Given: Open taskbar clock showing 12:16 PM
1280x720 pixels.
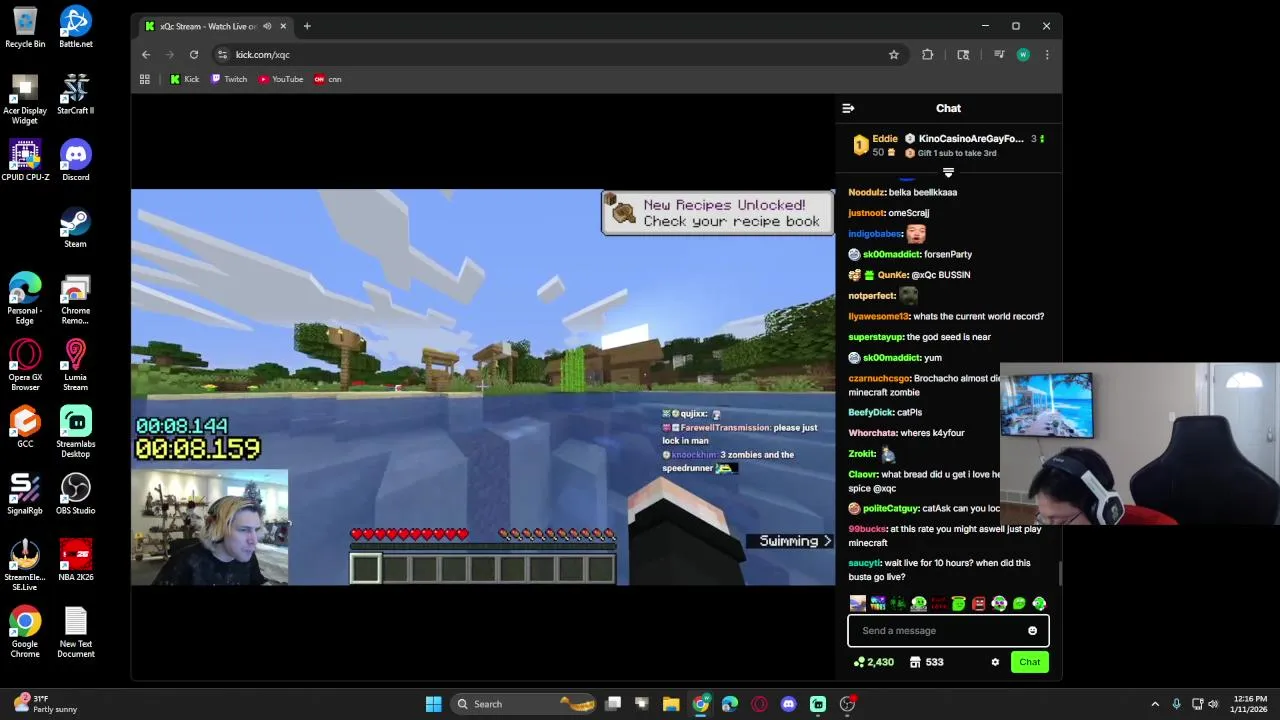Looking at the screenshot, I should pyautogui.click(x=1250, y=704).
